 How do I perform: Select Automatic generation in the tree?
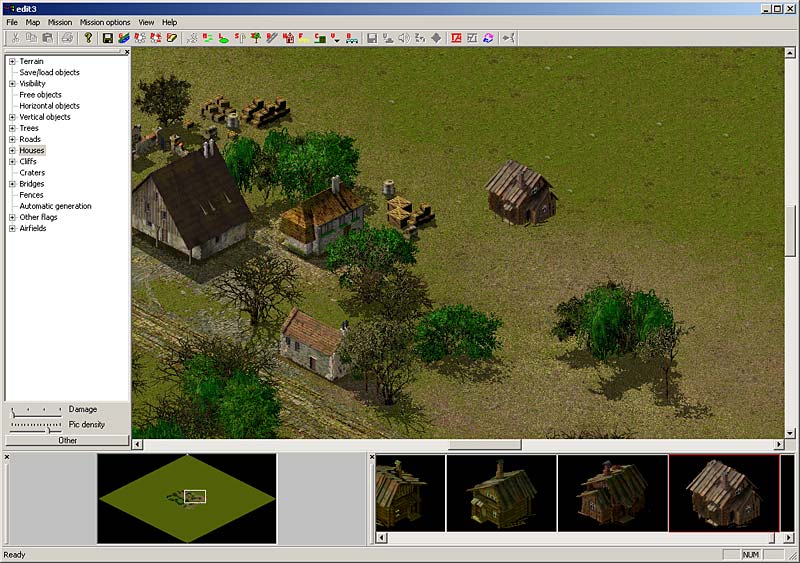pos(55,206)
